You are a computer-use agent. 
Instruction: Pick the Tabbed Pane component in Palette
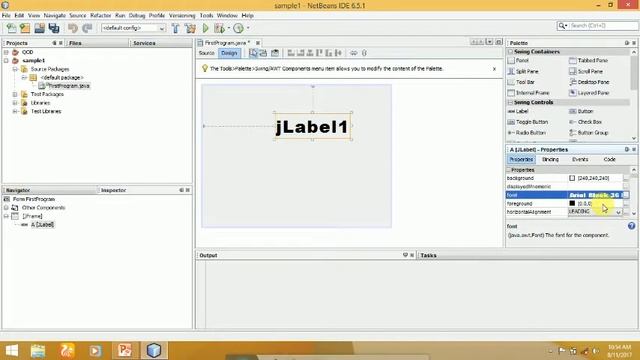tap(588, 60)
